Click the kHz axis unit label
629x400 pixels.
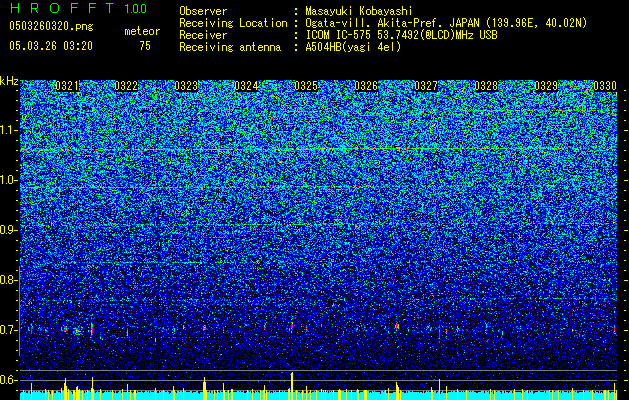point(9,81)
